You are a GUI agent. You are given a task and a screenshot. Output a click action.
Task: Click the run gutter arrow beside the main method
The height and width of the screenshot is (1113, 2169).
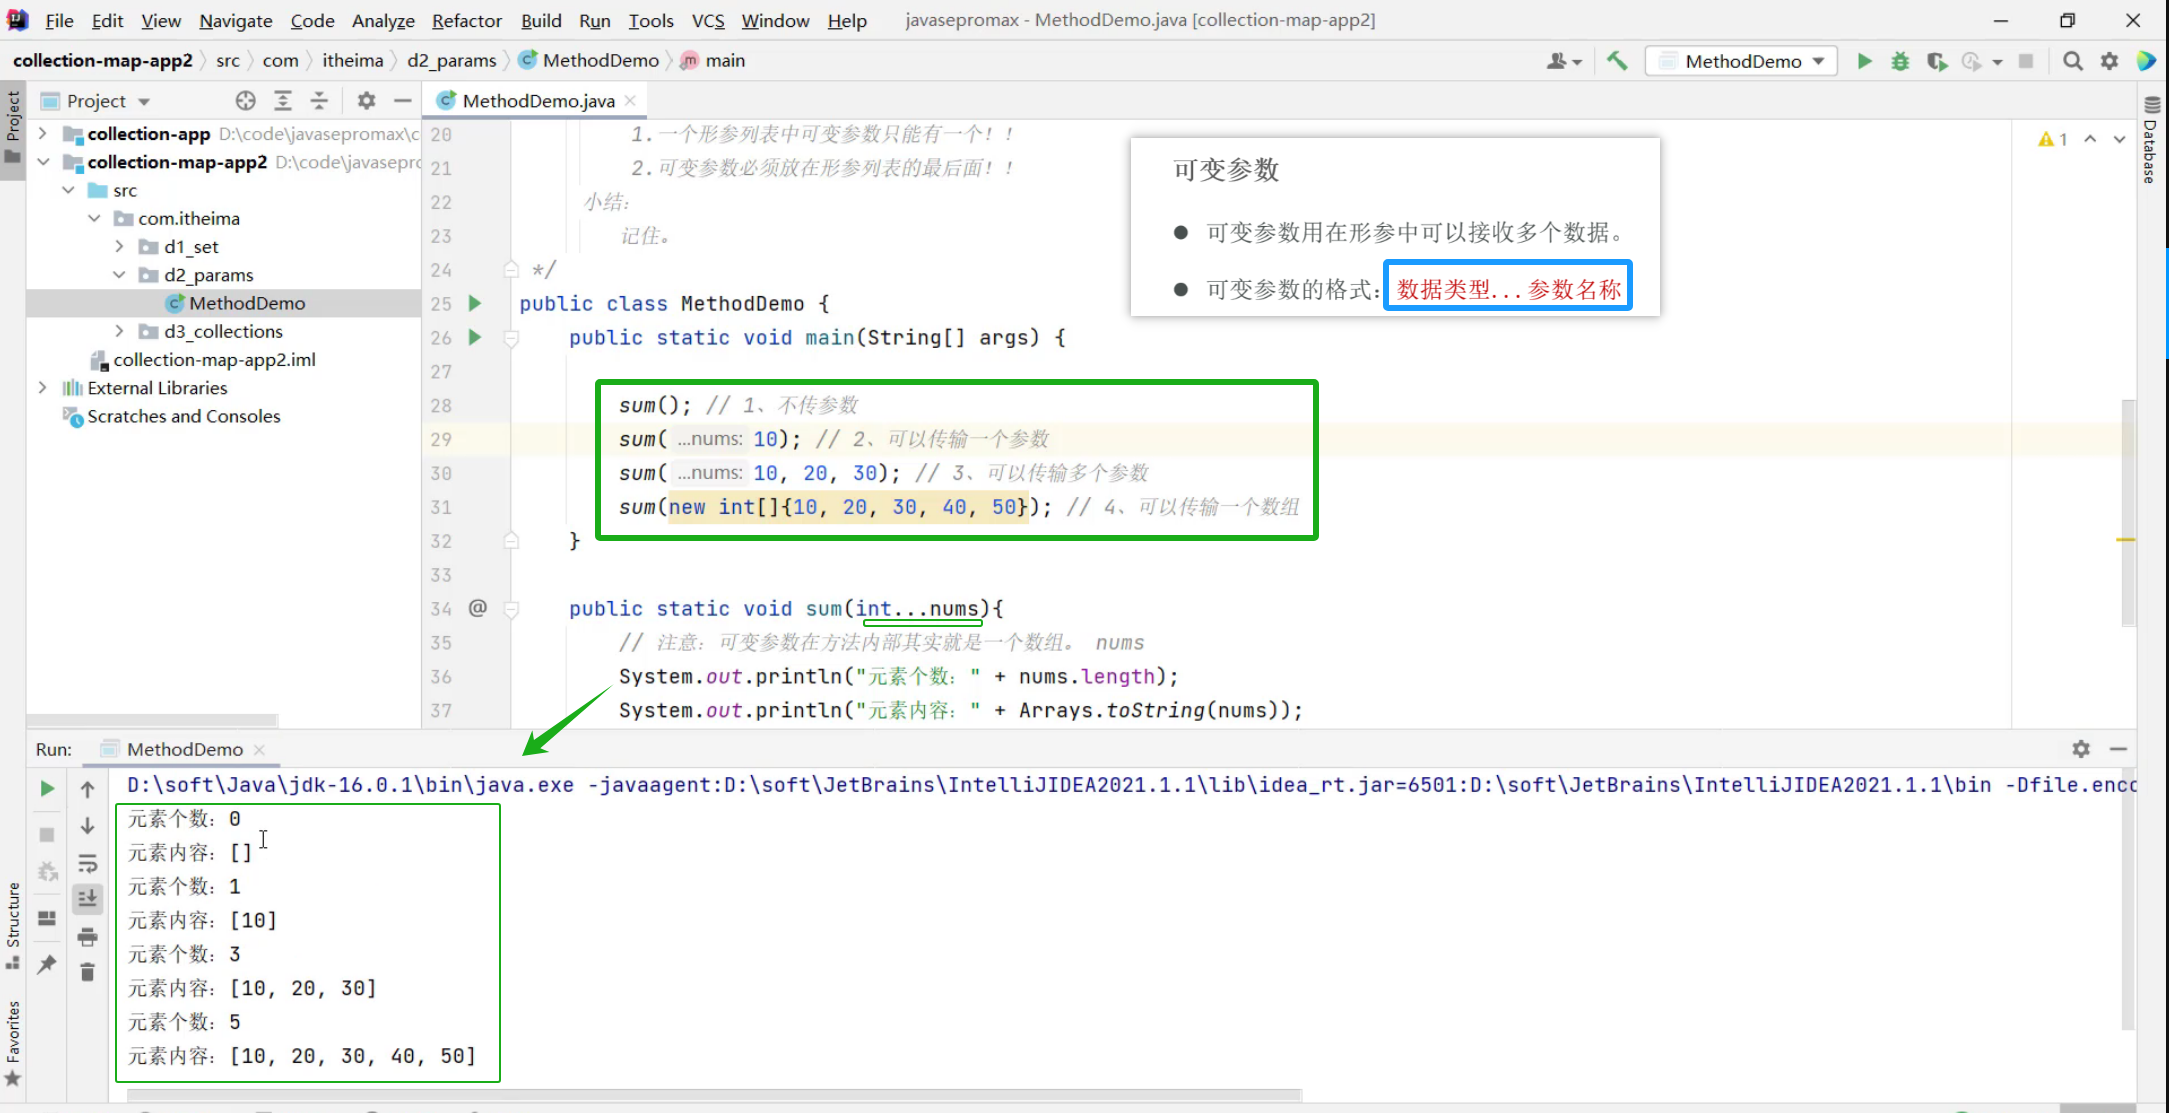[x=475, y=337]
